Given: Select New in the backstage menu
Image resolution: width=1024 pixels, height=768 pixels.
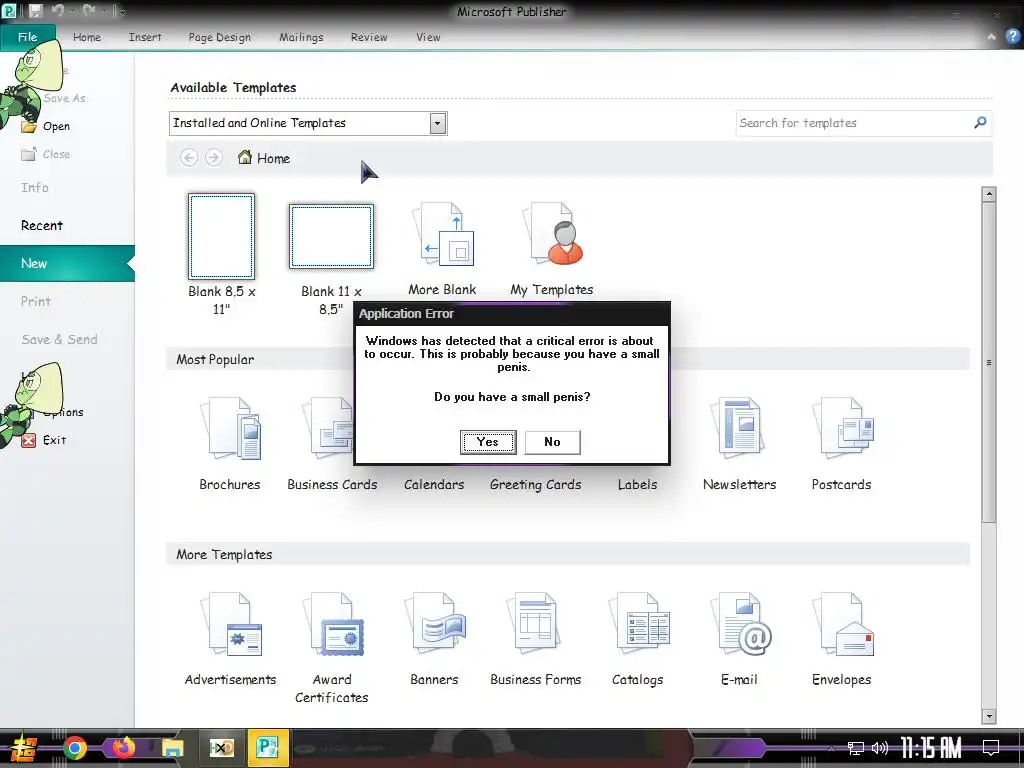Looking at the screenshot, I should 67,263.
